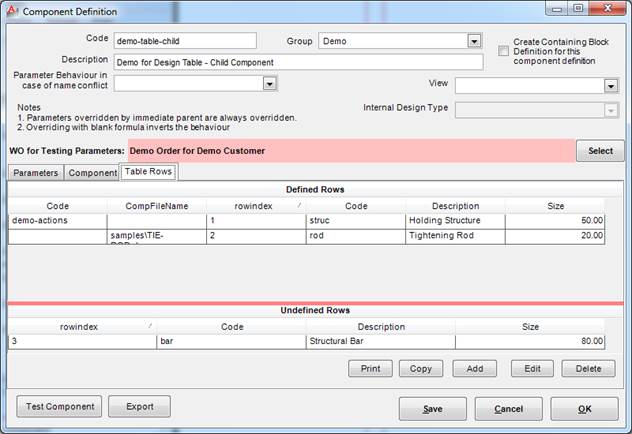
Task: Open the View dropdown list
Action: [611, 85]
